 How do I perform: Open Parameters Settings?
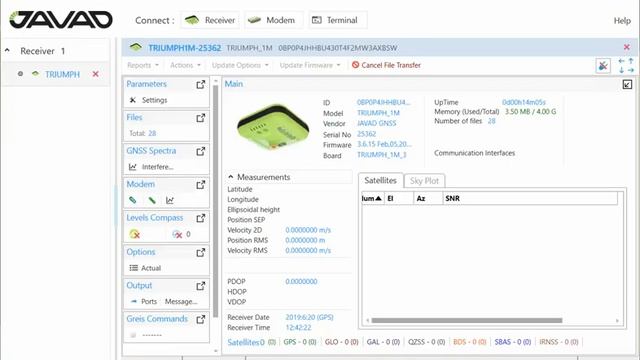[x=149, y=100]
